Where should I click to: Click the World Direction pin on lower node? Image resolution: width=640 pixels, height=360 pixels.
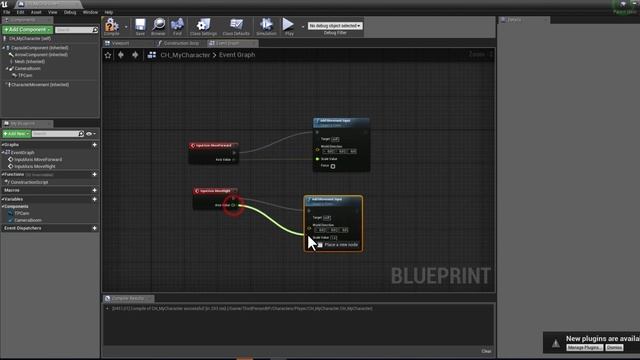pyautogui.click(x=309, y=228)
